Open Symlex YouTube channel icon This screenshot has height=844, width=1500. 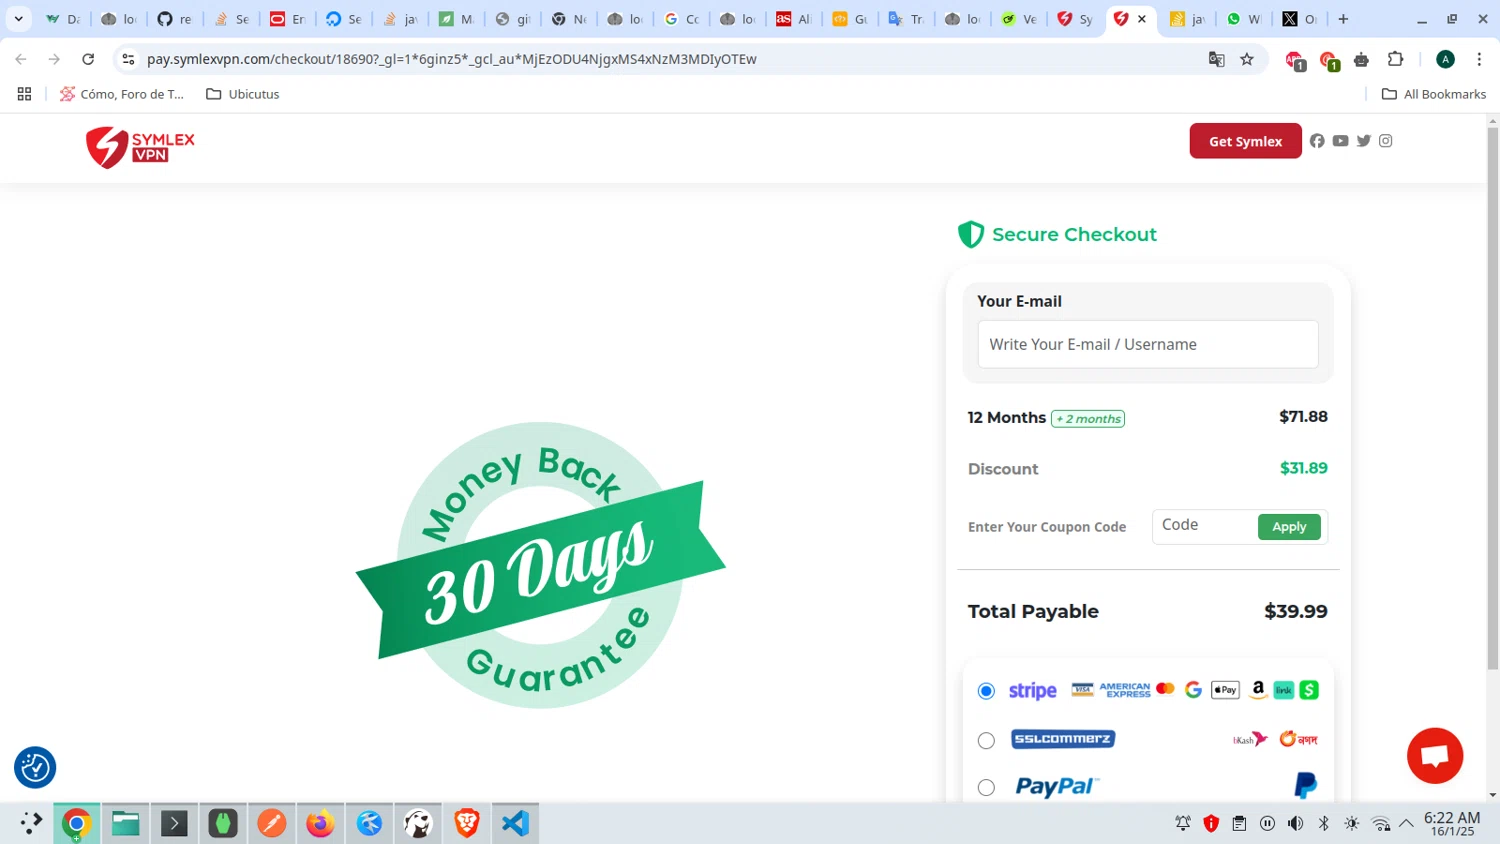(x=1340, y=141)
